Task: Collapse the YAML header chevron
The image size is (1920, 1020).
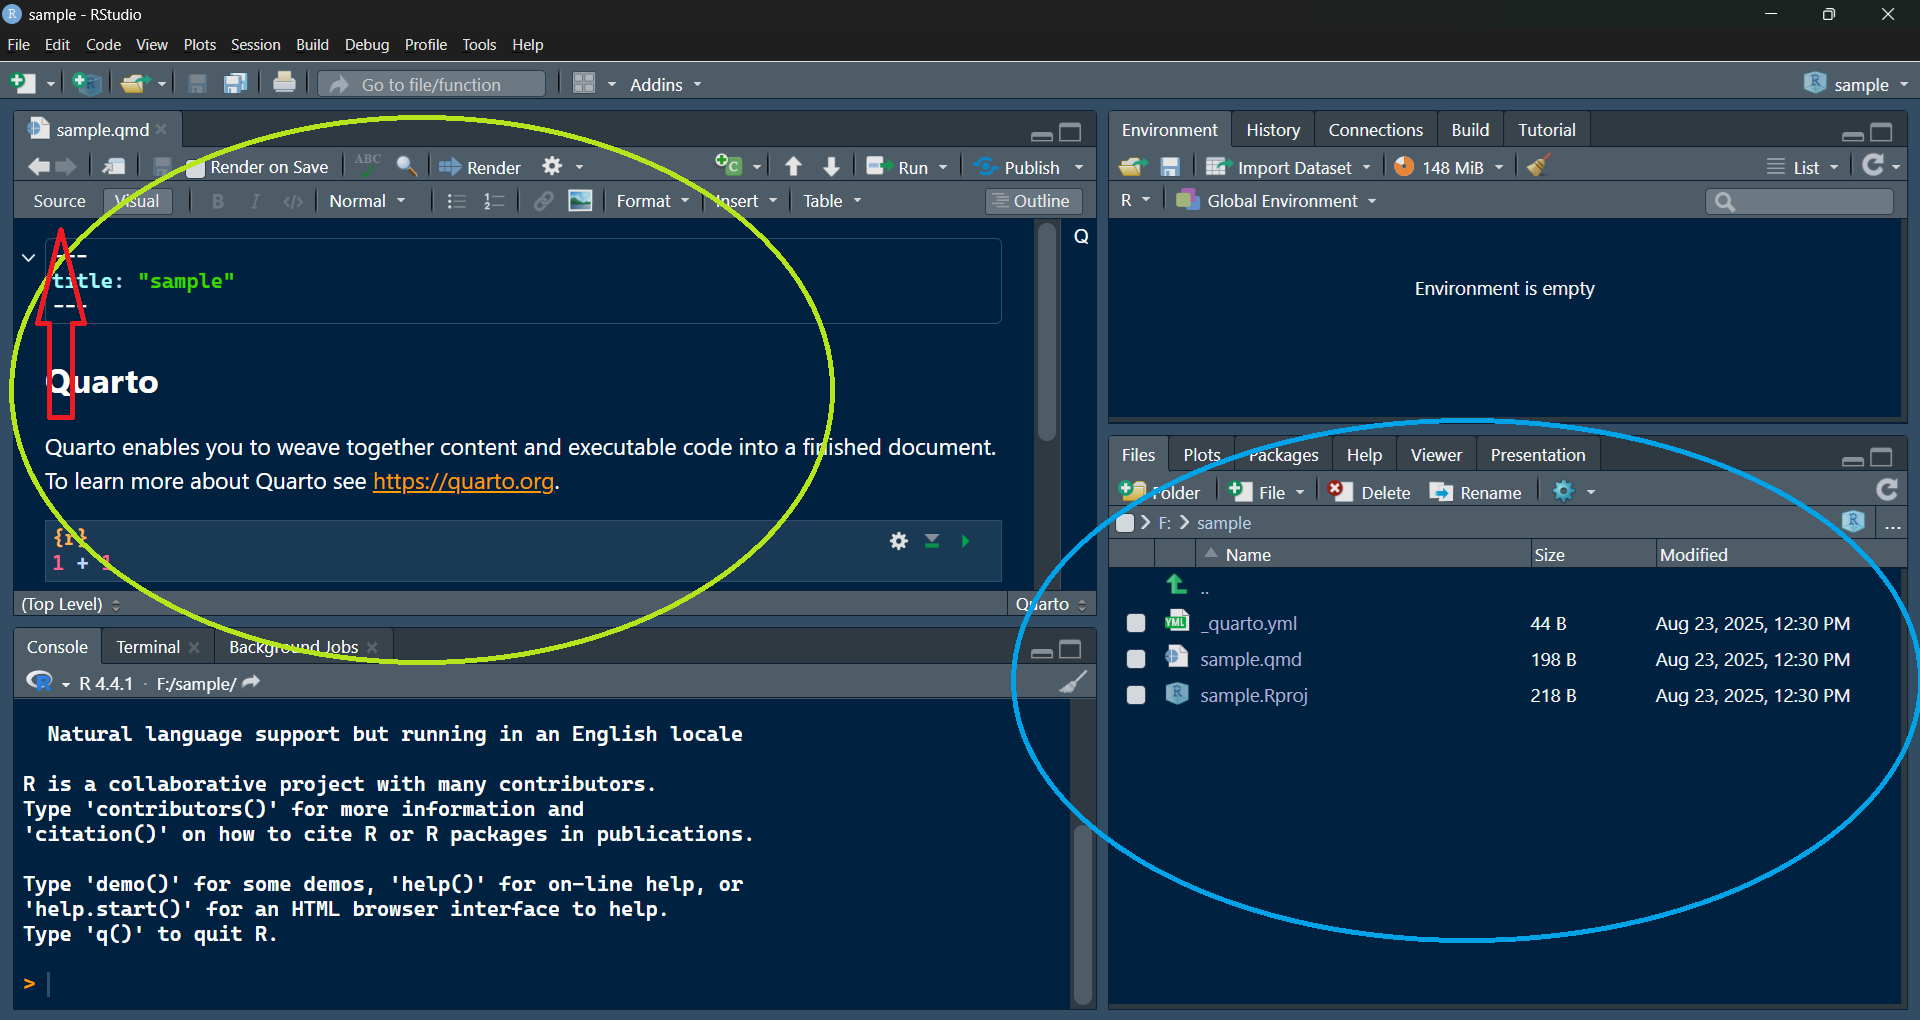Action: pyautogui.click(x=28, y=257)
